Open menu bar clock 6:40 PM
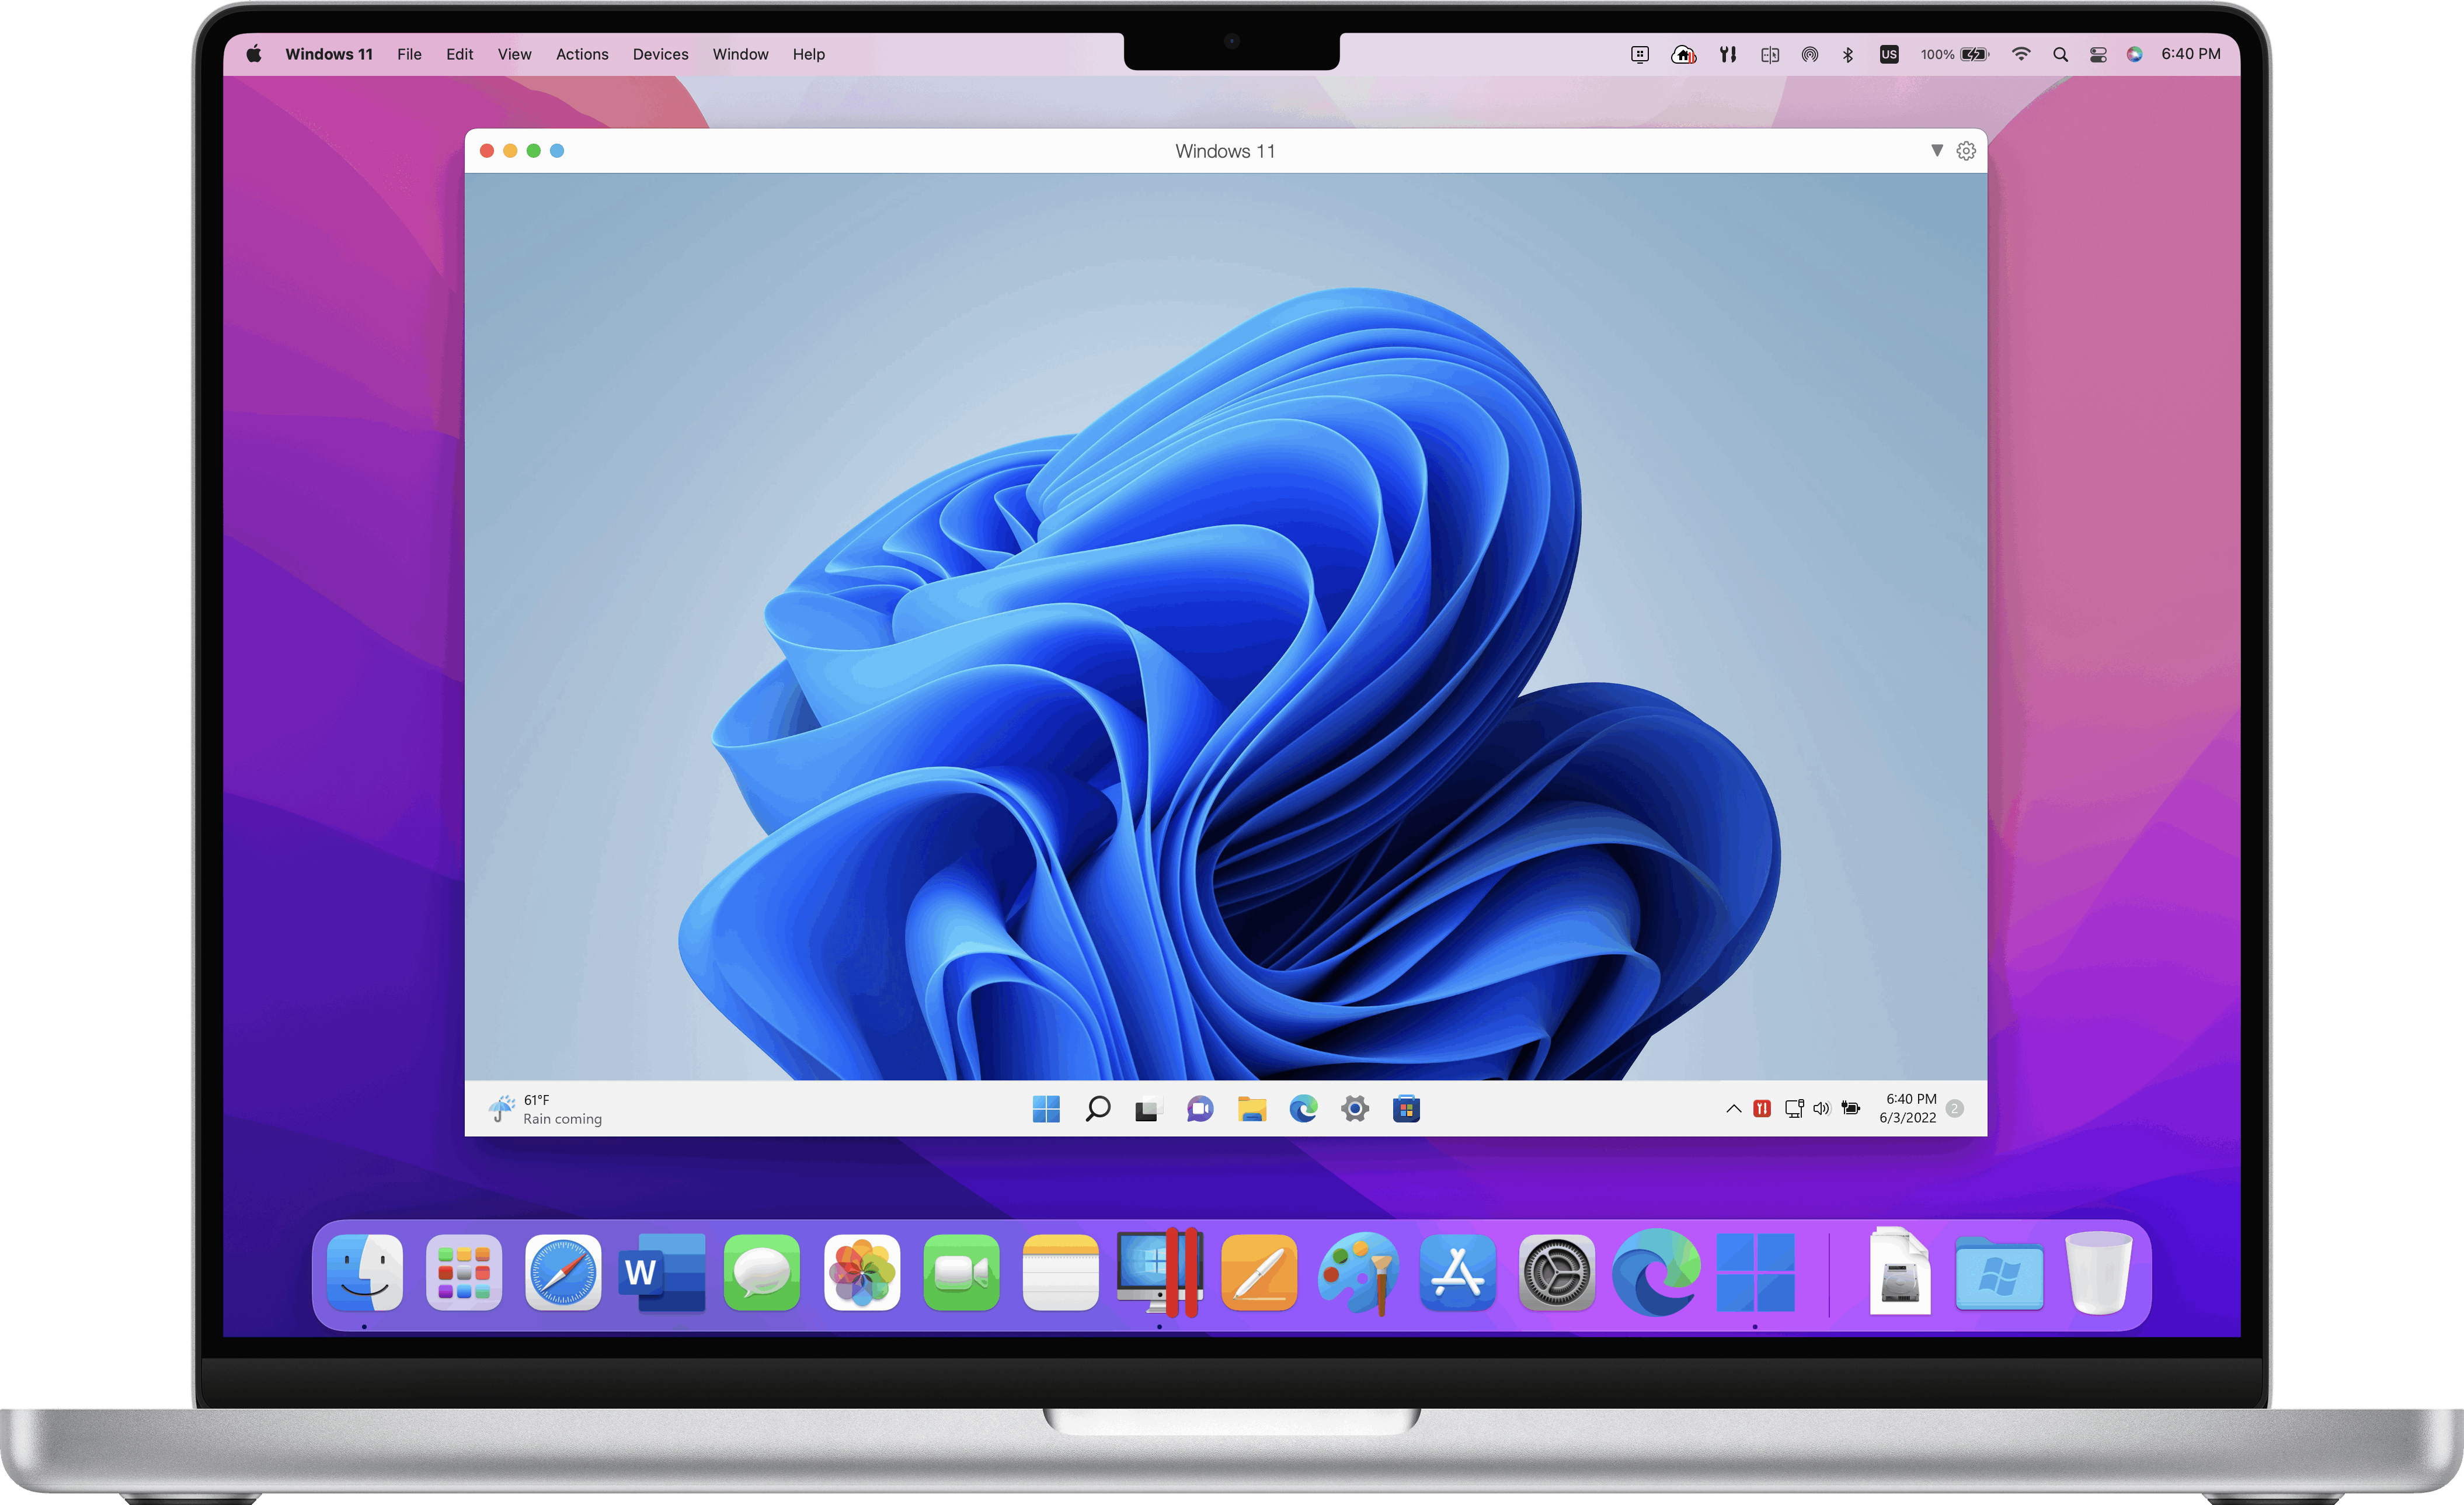 [2190, 54]
